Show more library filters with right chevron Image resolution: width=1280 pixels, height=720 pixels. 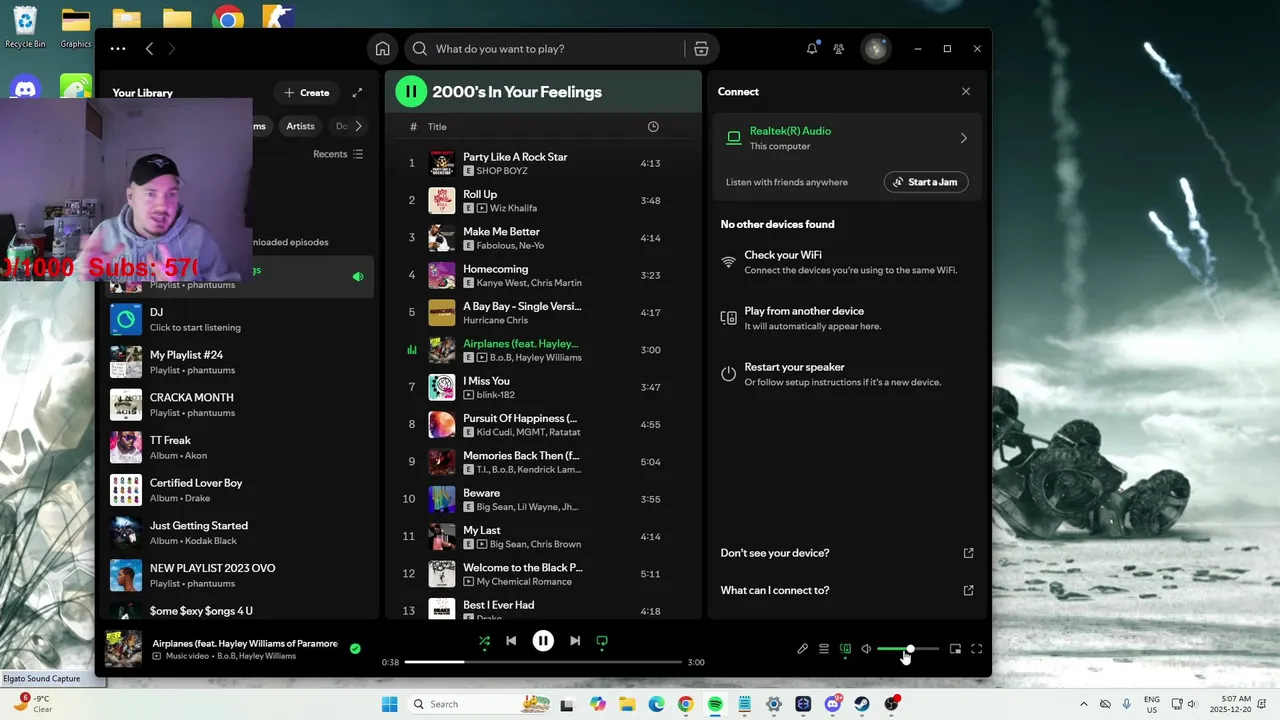tap(358, 126)
